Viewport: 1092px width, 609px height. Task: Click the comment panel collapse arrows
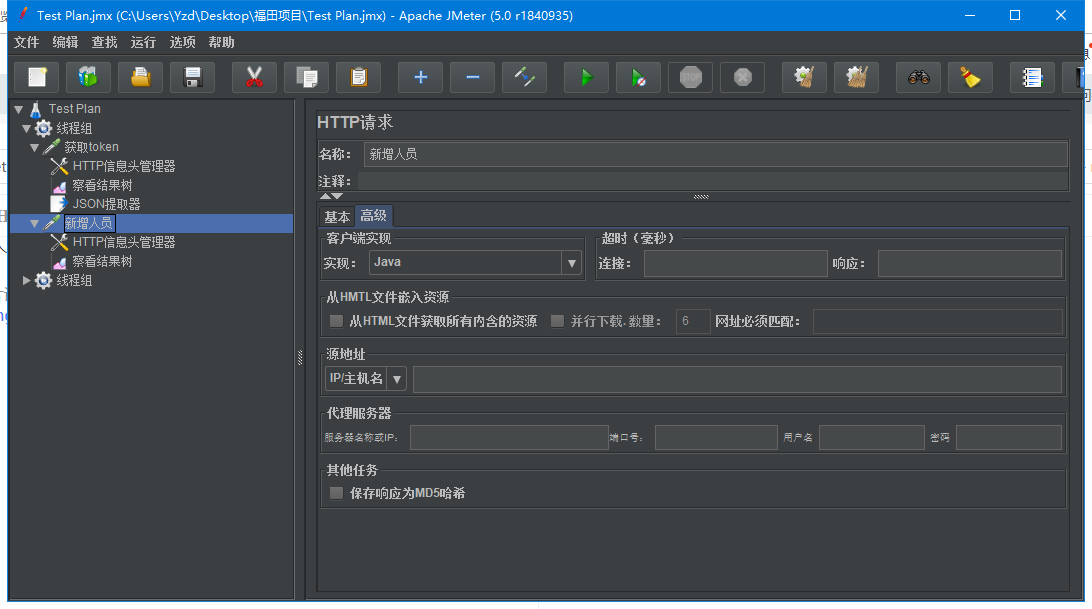point(331,196)
